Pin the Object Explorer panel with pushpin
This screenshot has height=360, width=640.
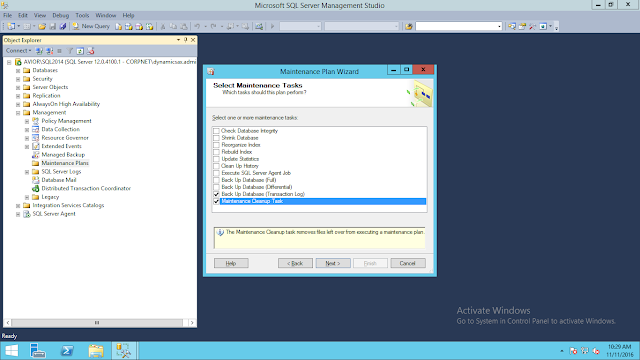tap(185, 40)
